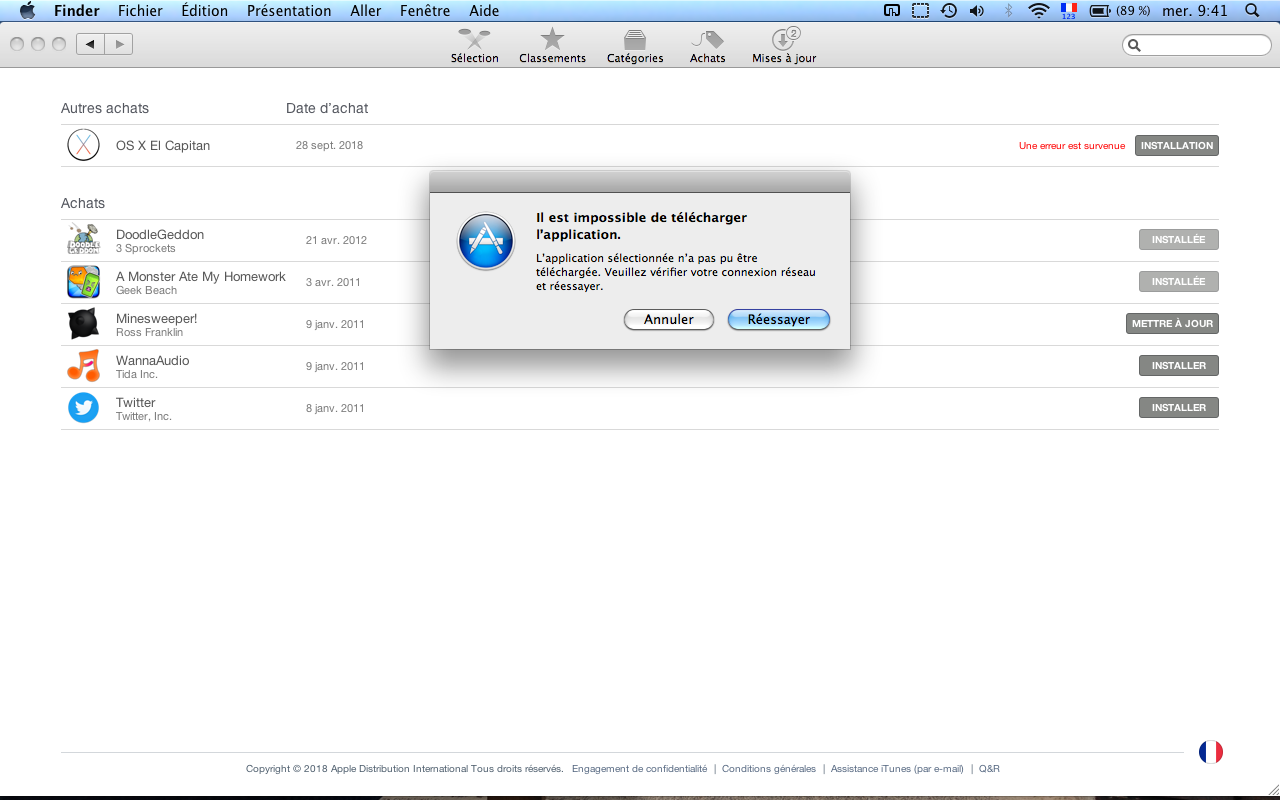Click the French flag country selector
The height and width of the screenshot is (800, 1280).
tap(1210, 752)
